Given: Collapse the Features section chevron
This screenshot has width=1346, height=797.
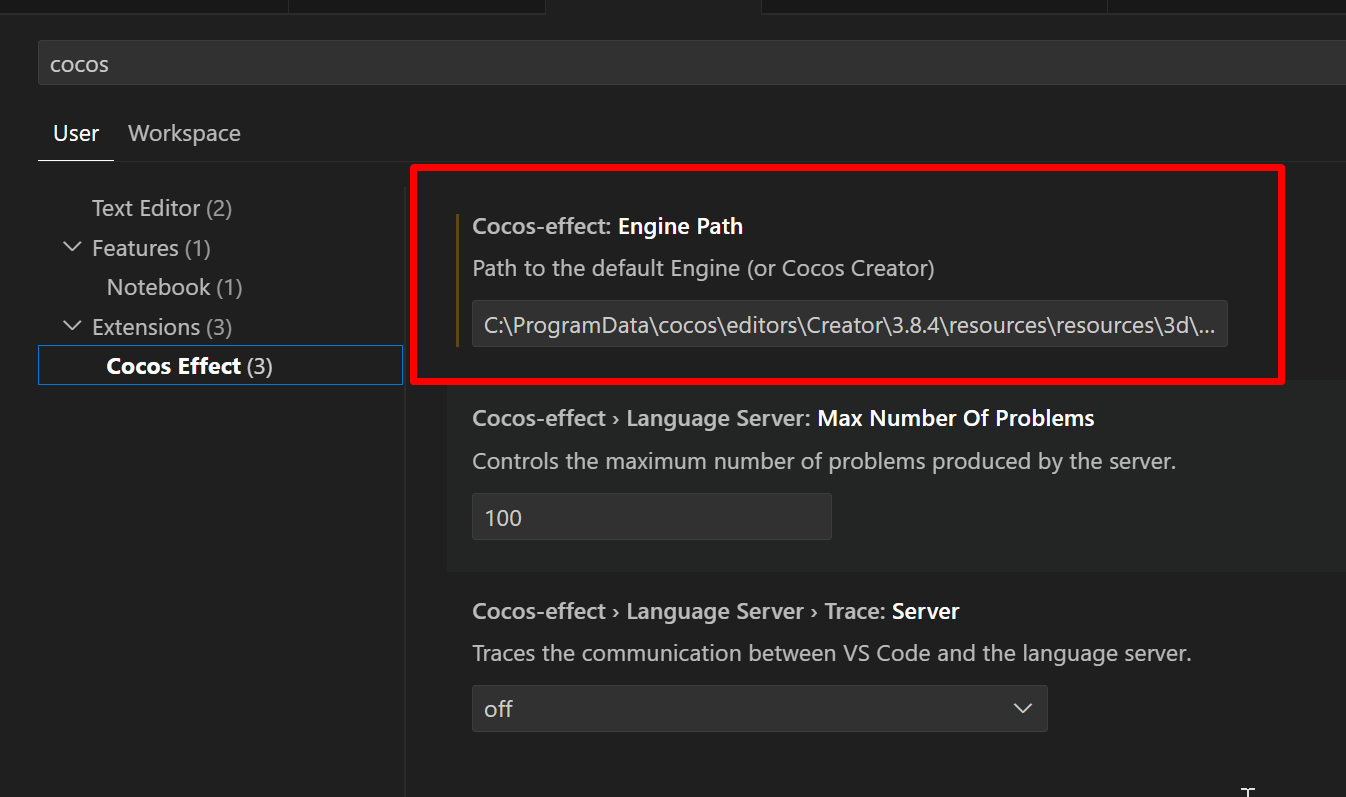Looking at the screenshot, I should click(x=72, y=247).
